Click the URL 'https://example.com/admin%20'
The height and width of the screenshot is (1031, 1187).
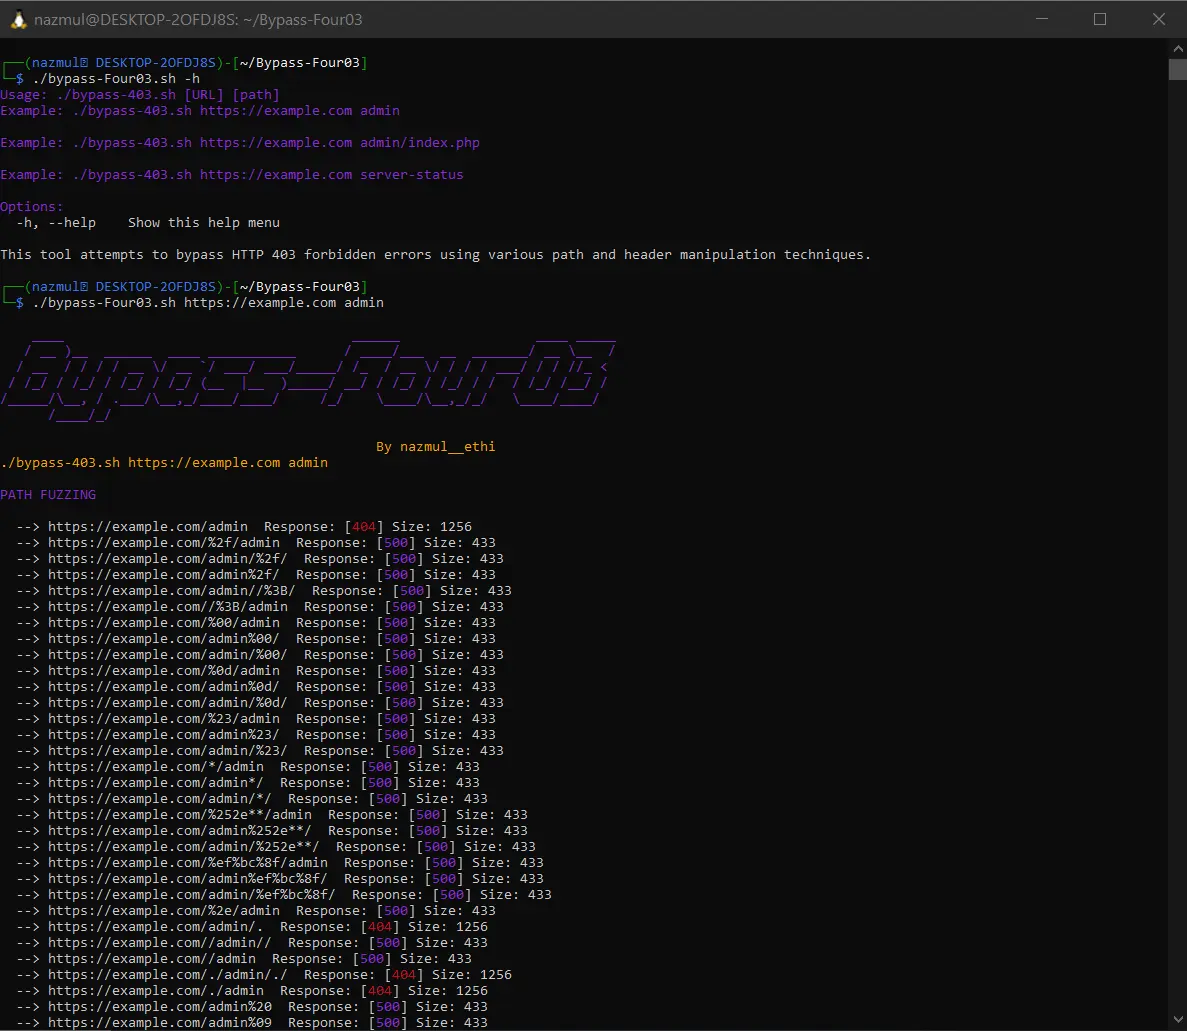pos(160,1007)
